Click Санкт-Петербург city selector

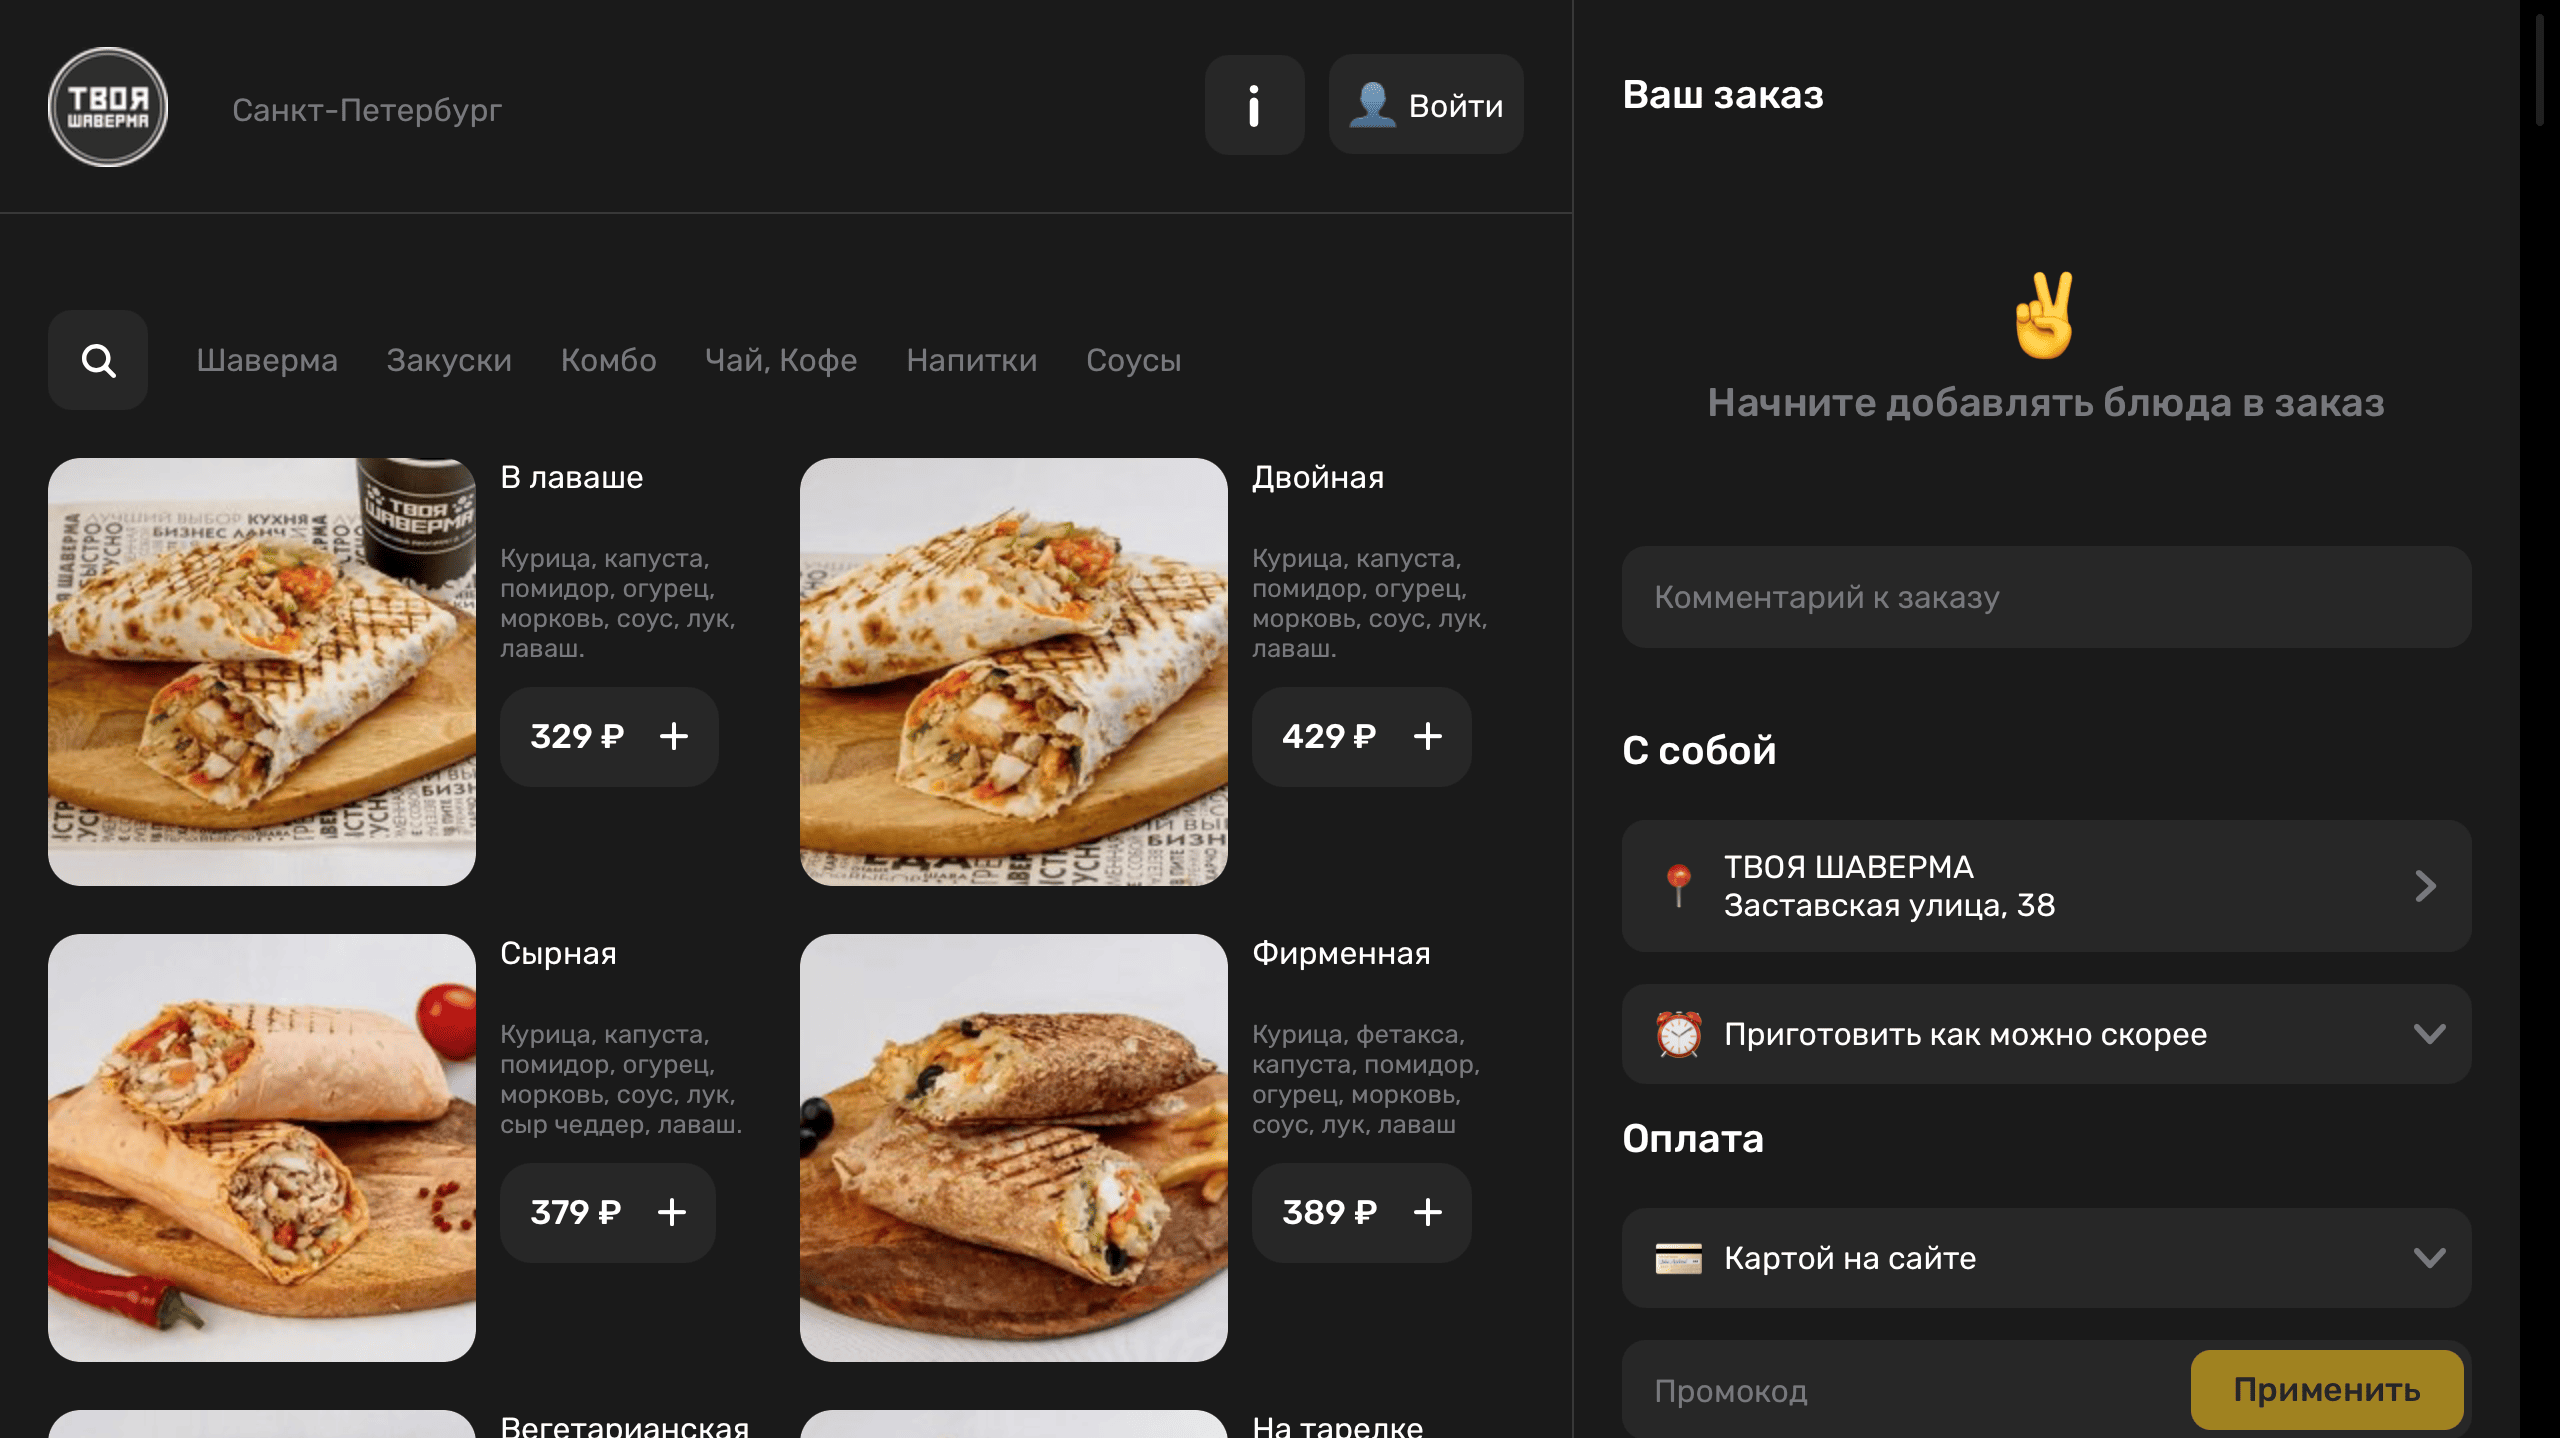(x=367, y=110)
